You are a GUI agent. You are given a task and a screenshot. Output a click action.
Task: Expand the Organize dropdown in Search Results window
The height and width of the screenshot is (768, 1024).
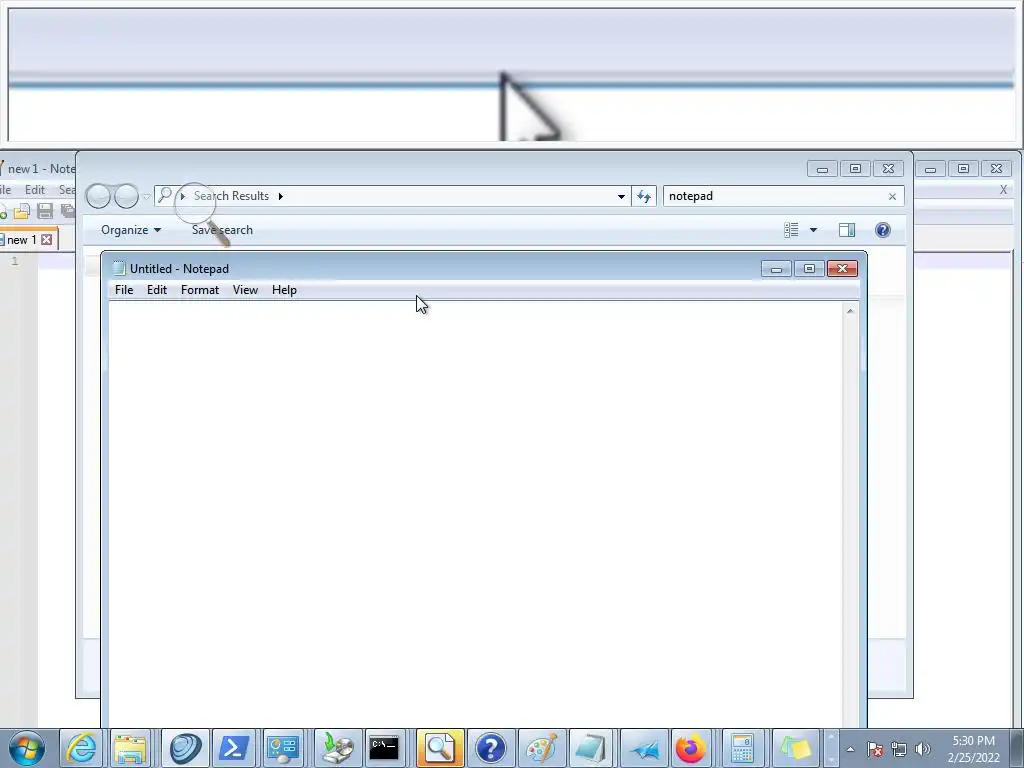tap(131, 230)
